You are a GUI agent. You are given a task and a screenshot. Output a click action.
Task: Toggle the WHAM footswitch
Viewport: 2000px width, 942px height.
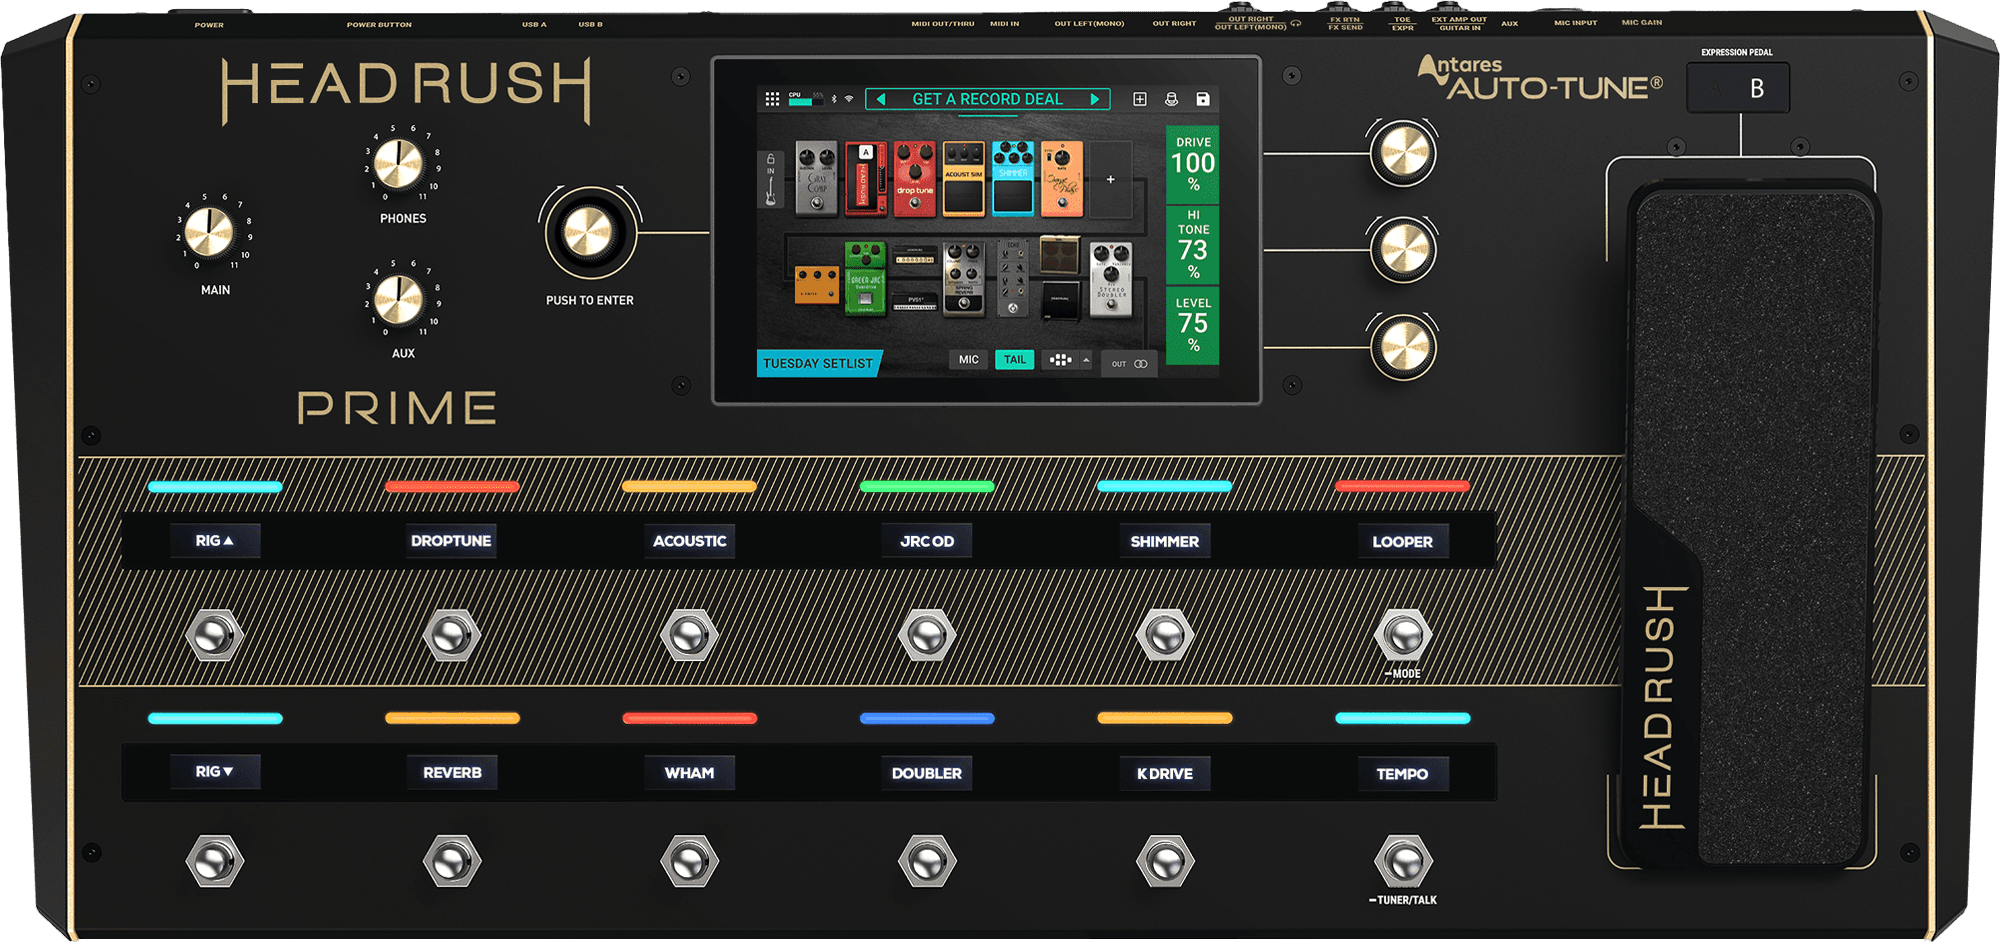689,861
